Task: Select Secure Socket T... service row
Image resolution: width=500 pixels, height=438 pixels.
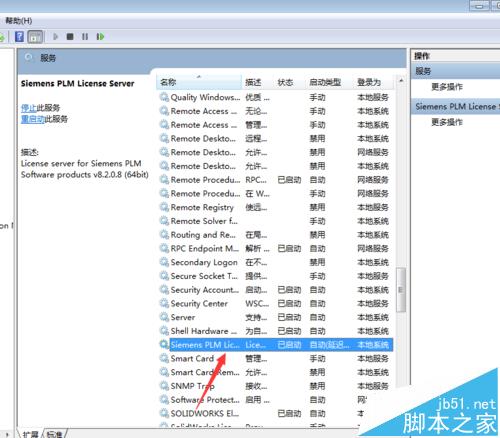Action: (276, 276)
